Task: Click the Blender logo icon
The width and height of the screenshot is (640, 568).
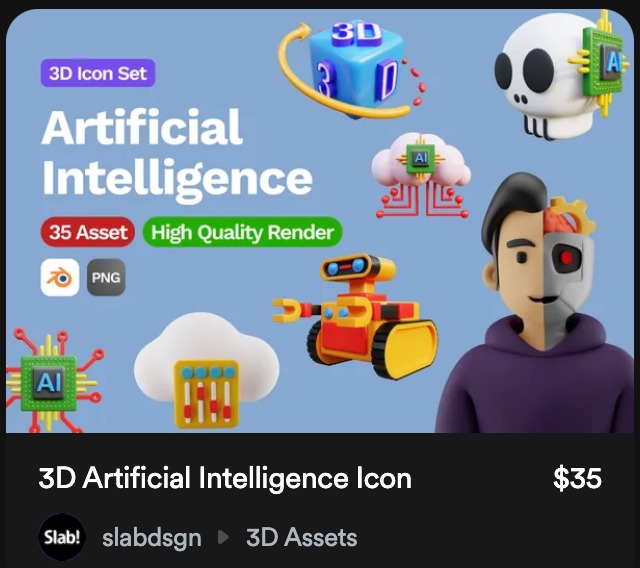Action: (60, 277)
